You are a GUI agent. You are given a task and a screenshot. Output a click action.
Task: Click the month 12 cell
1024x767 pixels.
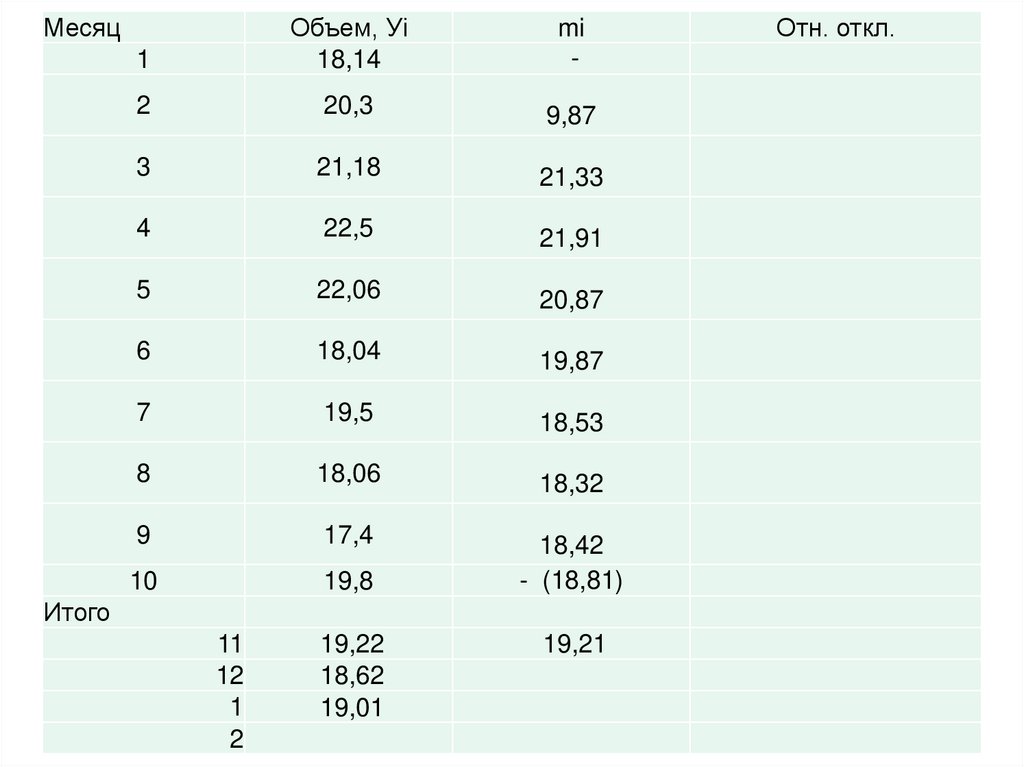230,676
